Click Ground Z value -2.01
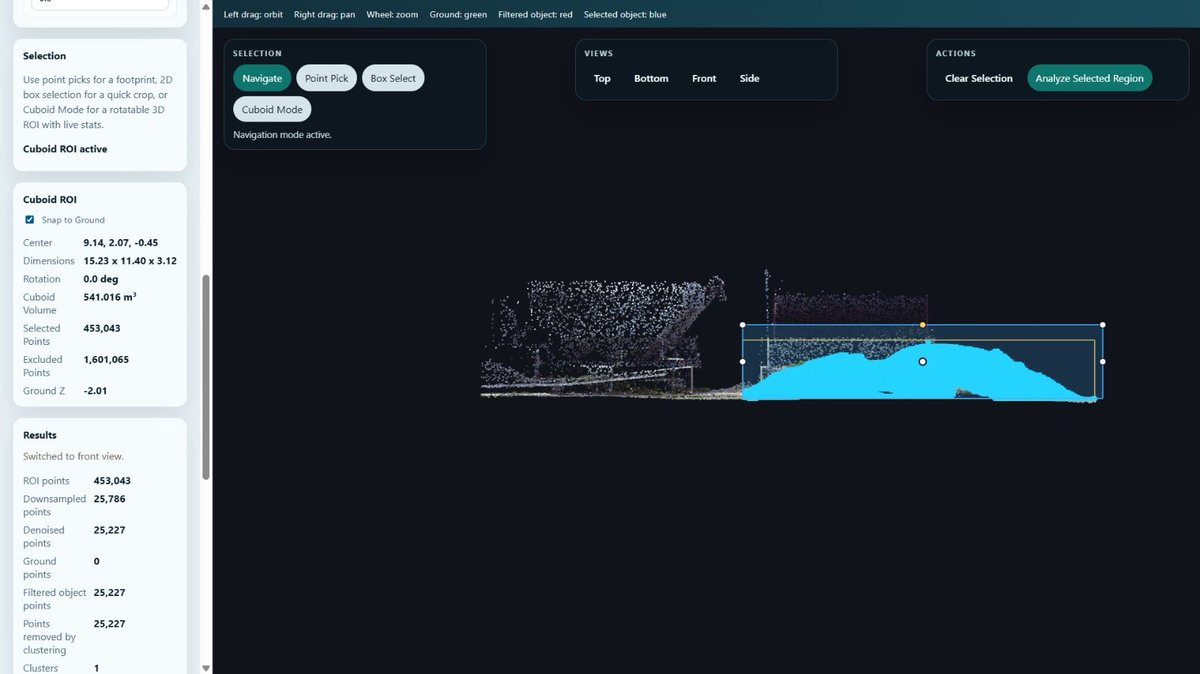Screen dimensions: 1200x674 tap(95, 391)
